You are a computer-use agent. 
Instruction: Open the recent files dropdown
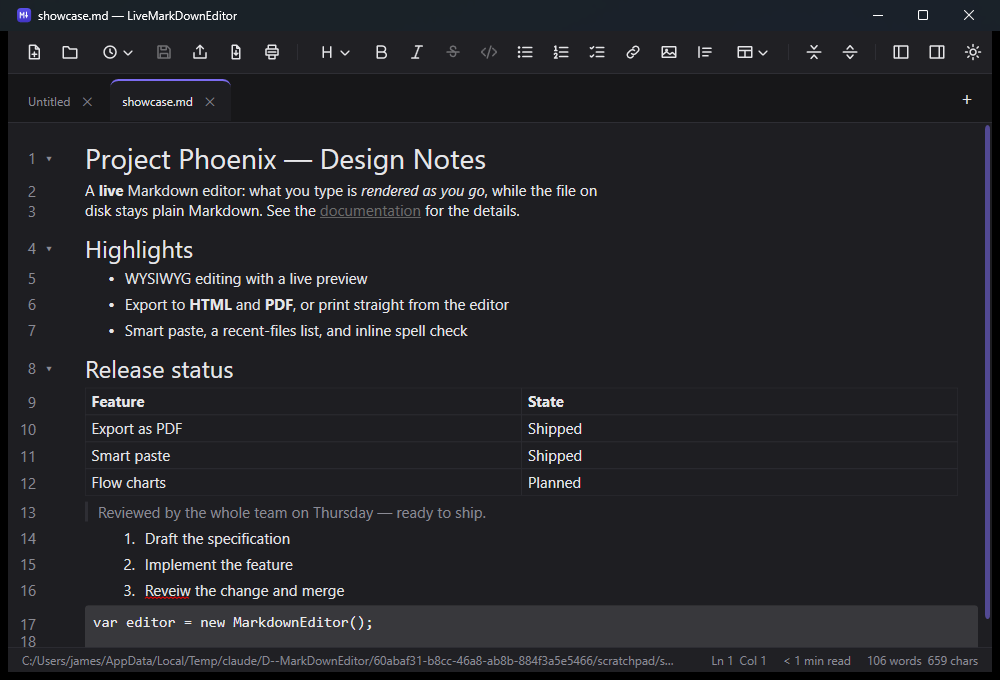coord(117,52)
